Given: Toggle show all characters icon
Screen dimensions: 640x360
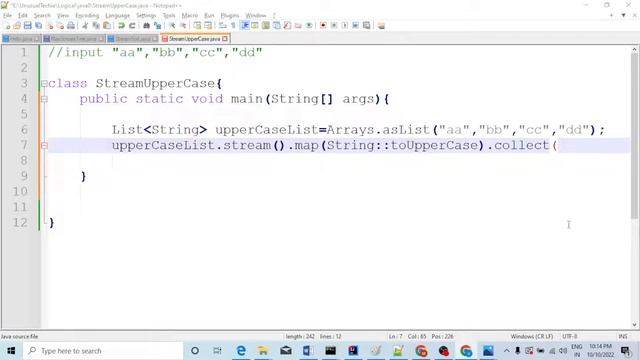Looking at the screenshot, I should click(x=233, y=25).
